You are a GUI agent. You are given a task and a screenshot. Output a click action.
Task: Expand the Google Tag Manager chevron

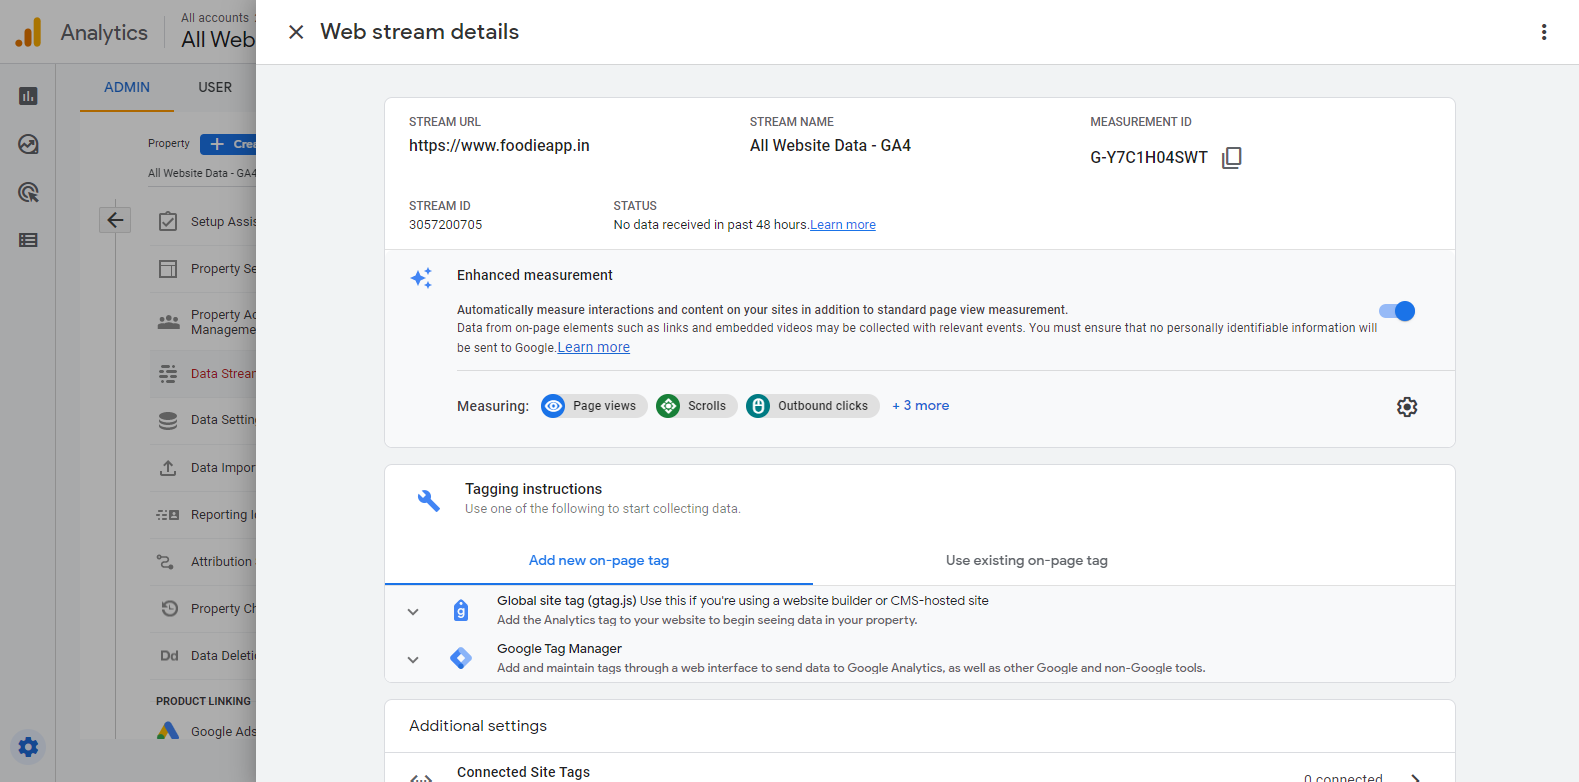point(413,660)
